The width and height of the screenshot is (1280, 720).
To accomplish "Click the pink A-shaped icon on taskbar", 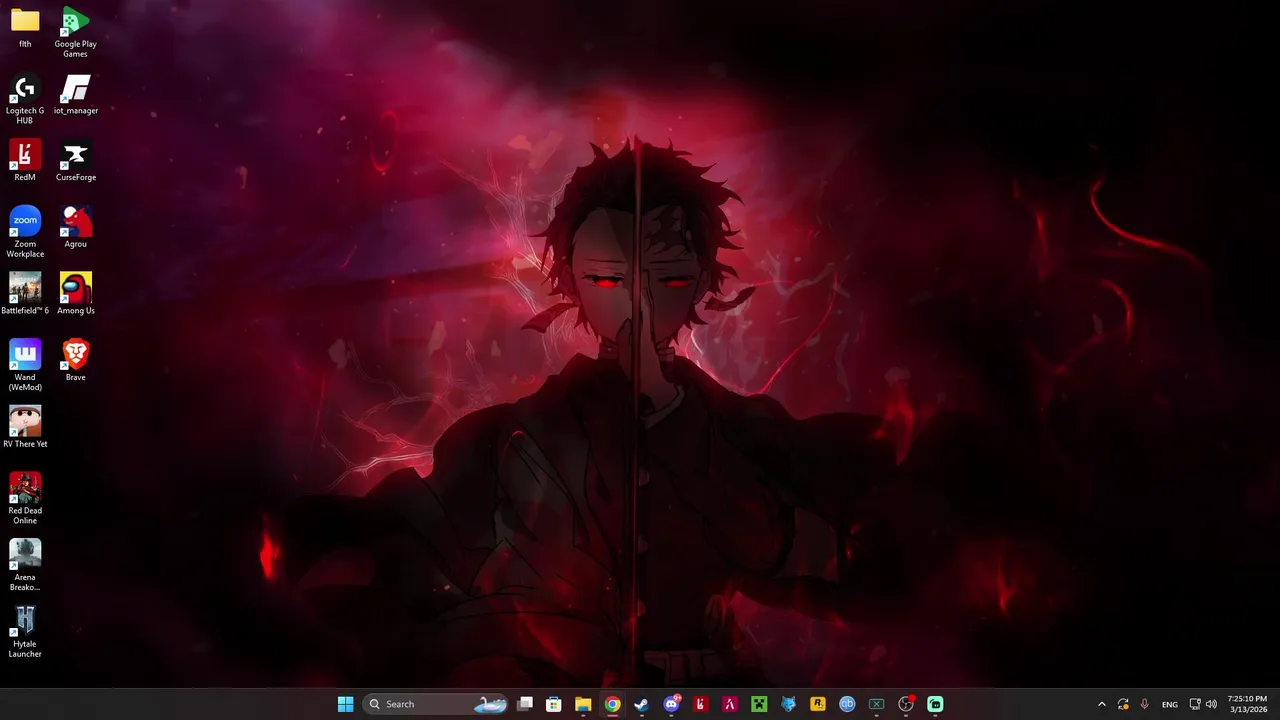I will tap(730, 704).
